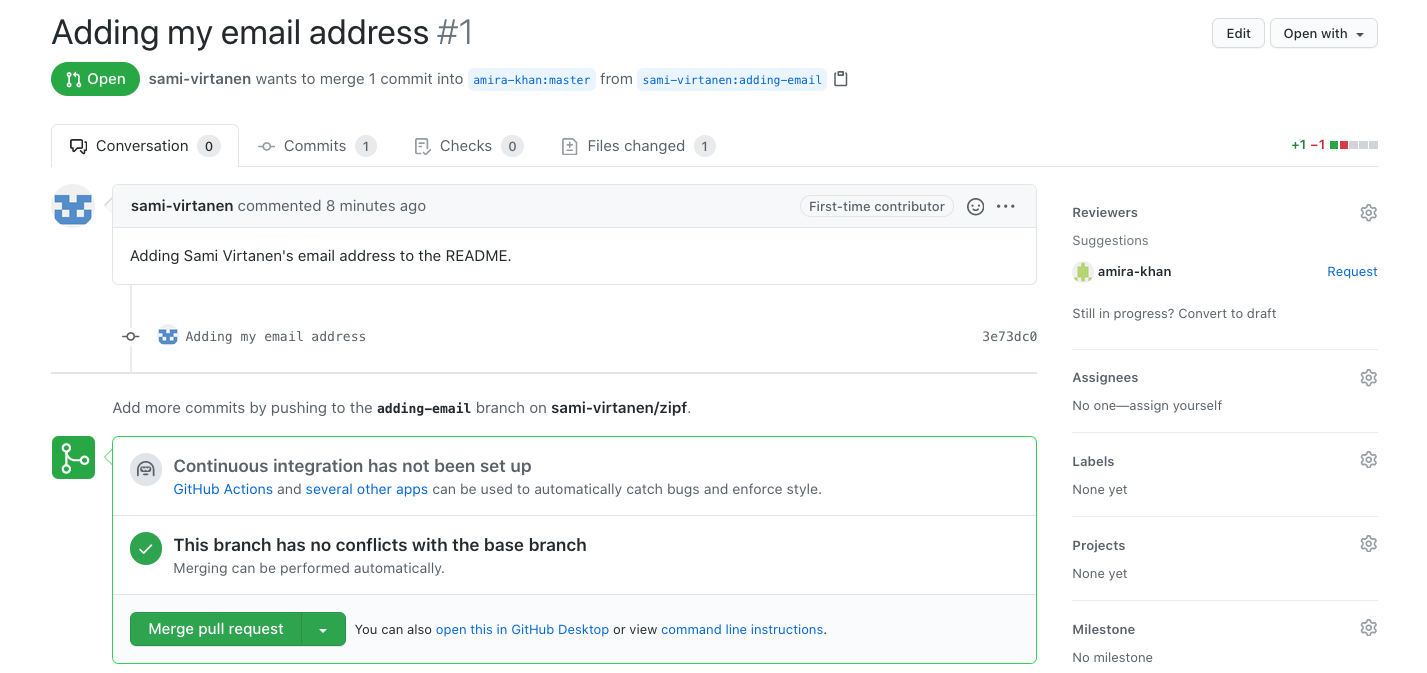Open commit hash 3e73dc0

[x=1009, y=337]
